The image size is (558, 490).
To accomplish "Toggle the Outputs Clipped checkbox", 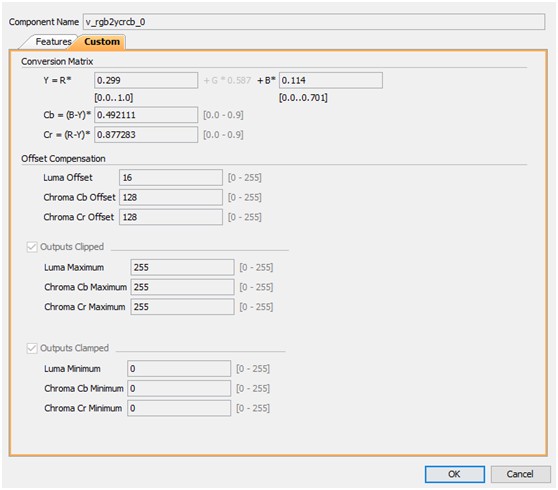I will point(32,247).
